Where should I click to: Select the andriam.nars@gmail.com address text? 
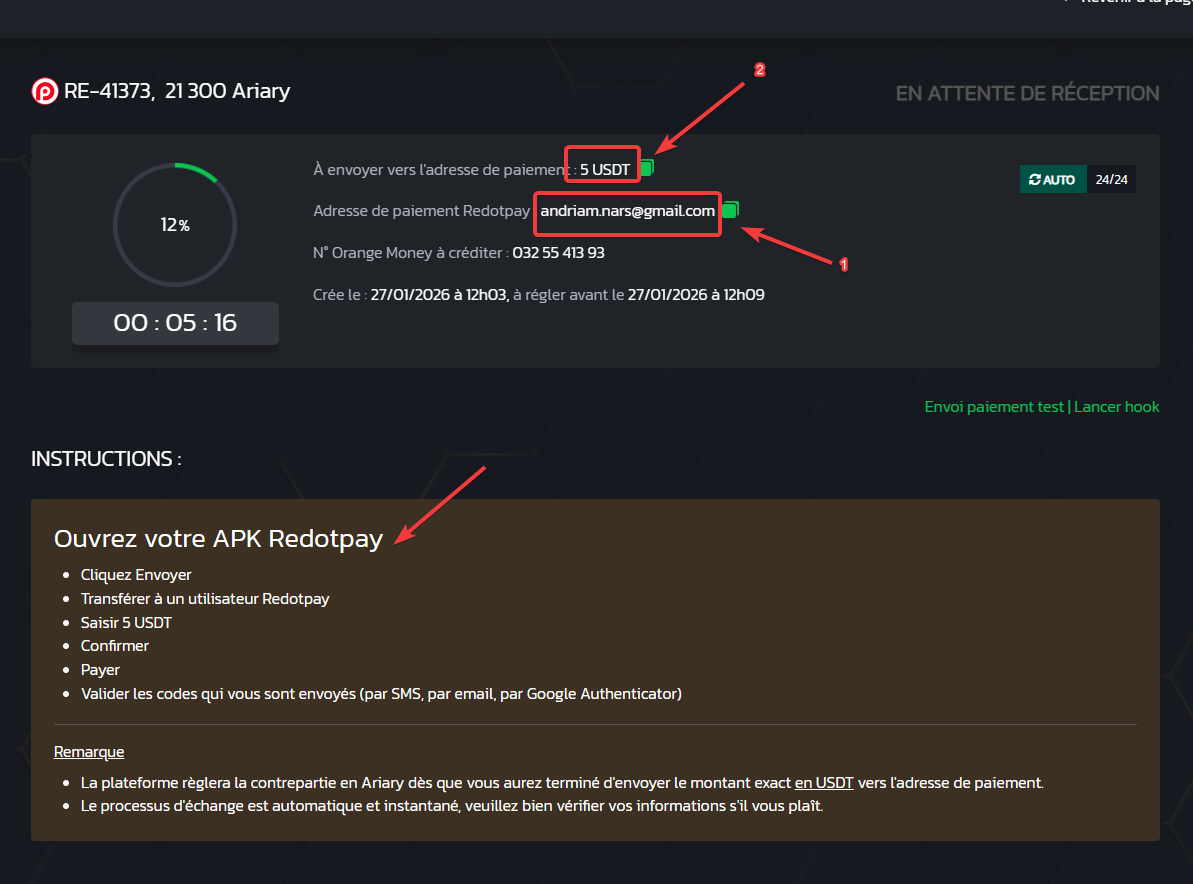627,211
